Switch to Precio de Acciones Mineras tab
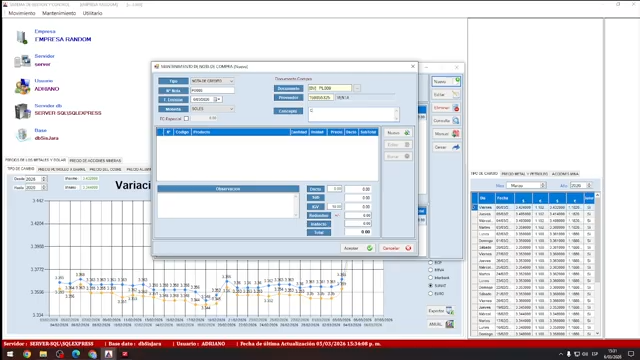The height and width of the screenshot is (360, 640). [x=95, y=160]
